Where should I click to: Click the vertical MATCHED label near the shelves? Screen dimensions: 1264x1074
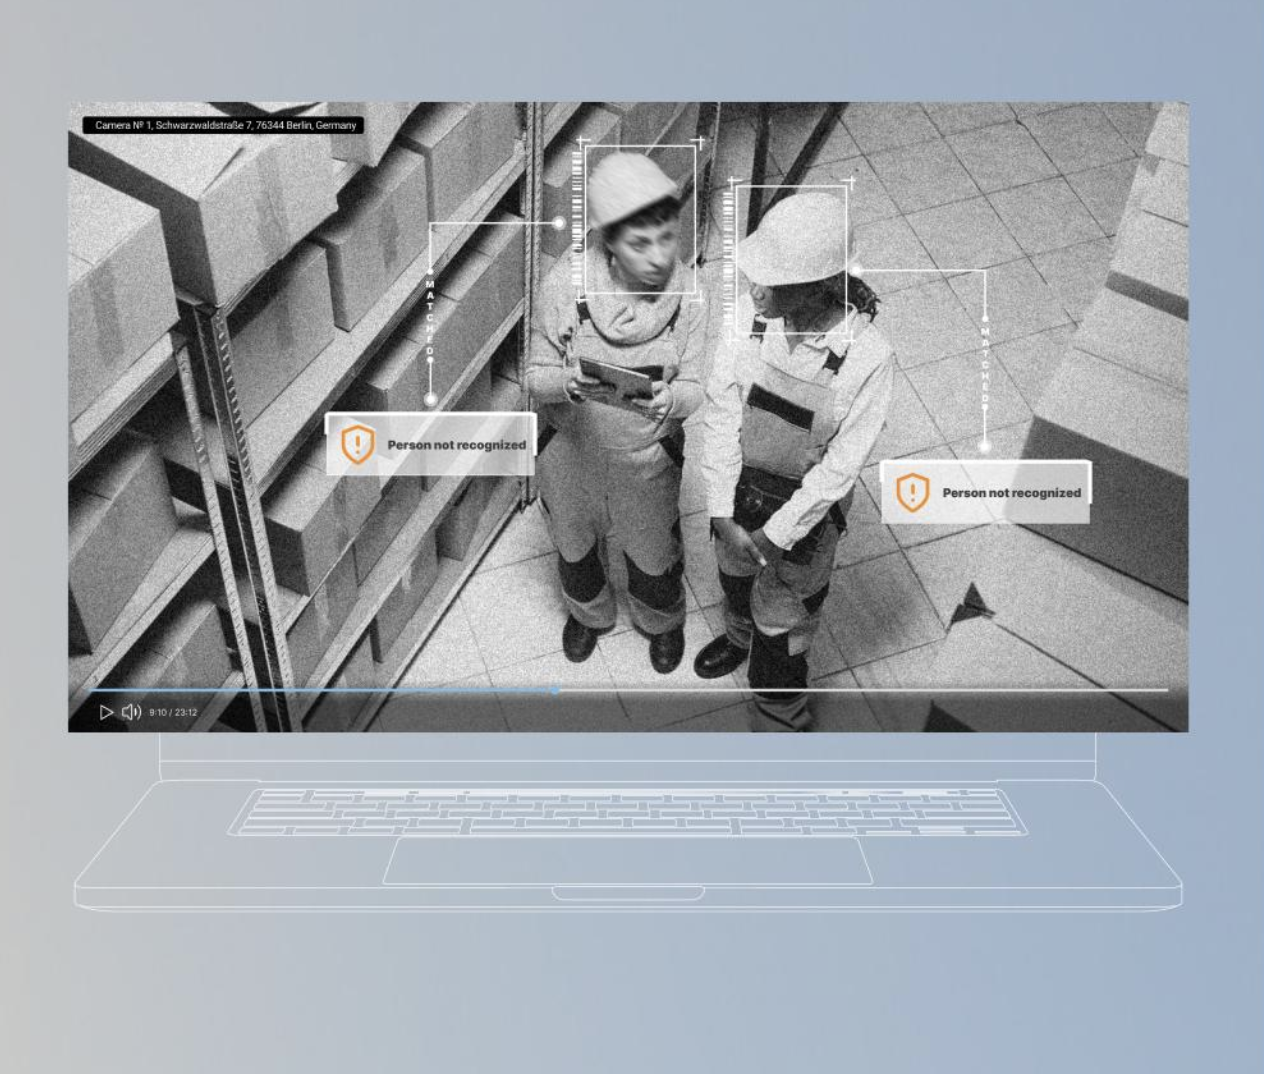(430, 318)
